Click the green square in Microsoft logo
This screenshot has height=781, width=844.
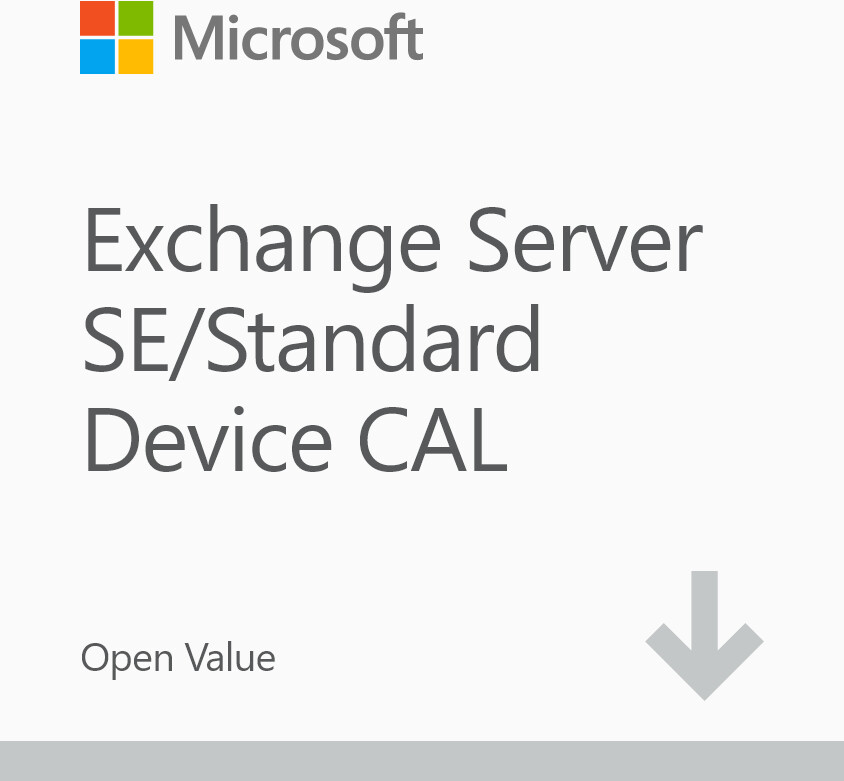click(x=136, y=18)
